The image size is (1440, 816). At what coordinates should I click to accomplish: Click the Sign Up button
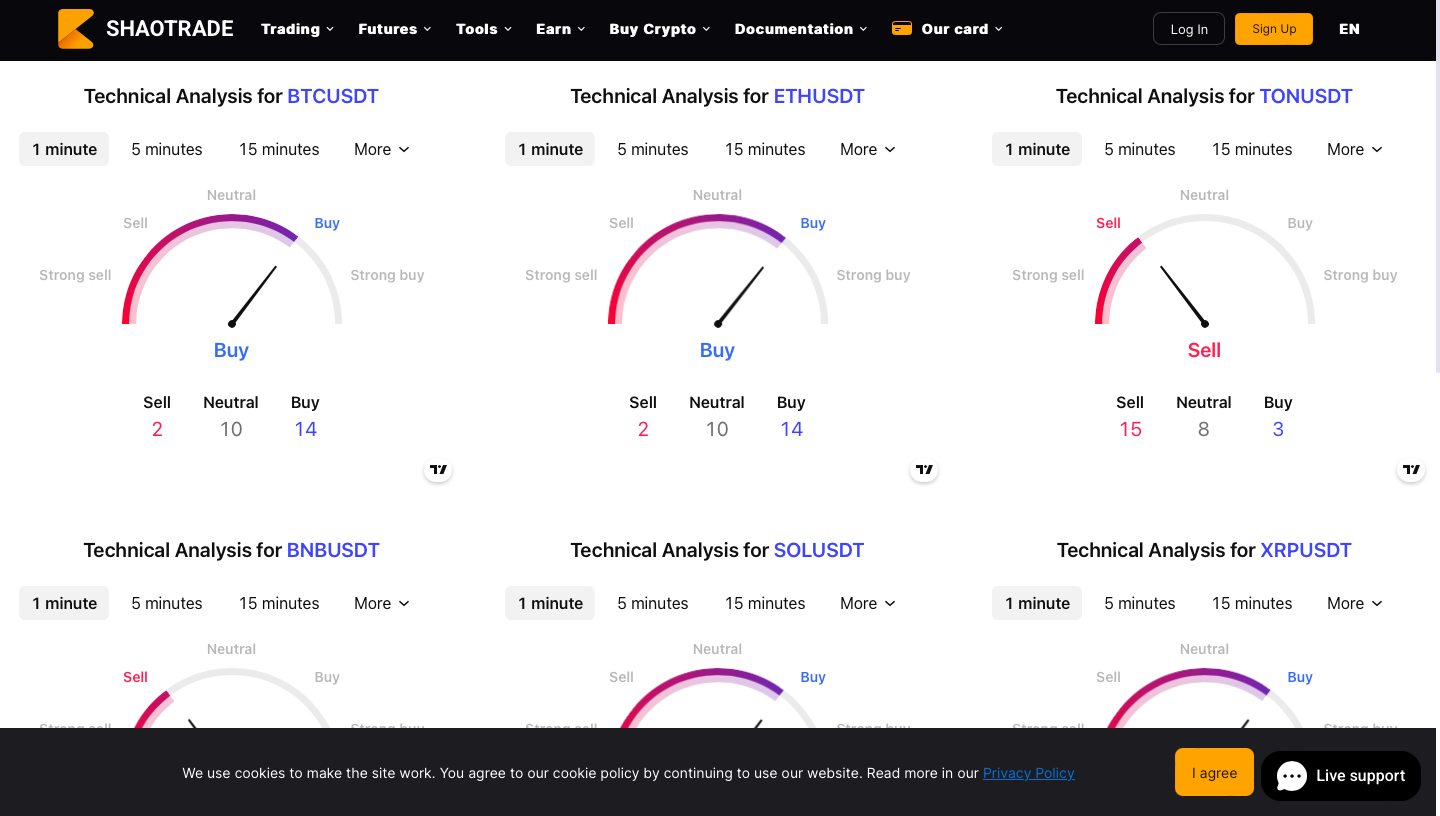(1274, 29)
